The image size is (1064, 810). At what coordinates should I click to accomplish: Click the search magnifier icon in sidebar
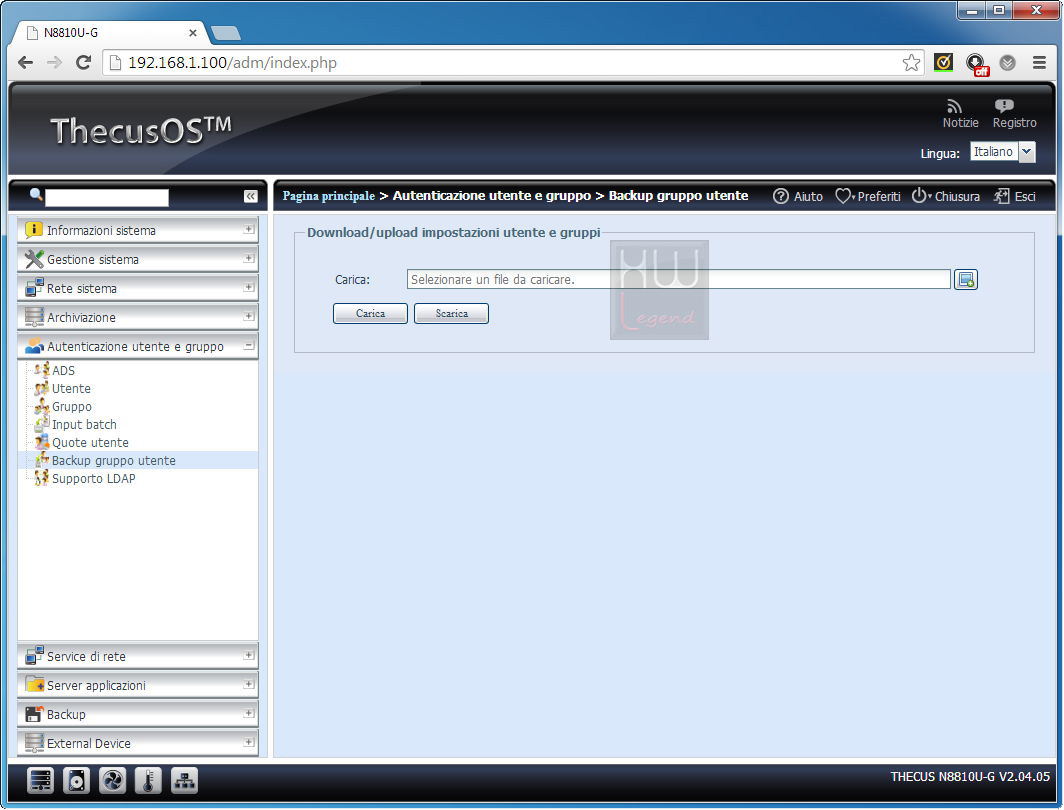(x=36, y=195)
